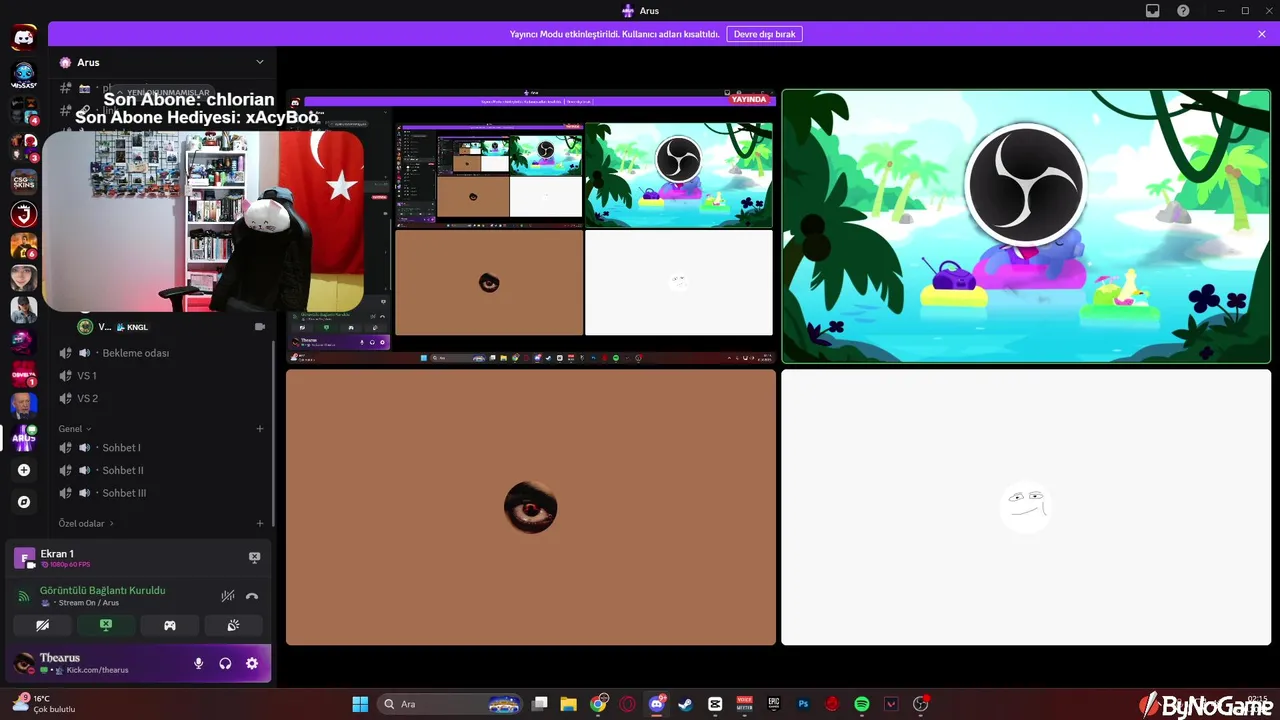Open the weather widget showing 16°C

(43, 703)
